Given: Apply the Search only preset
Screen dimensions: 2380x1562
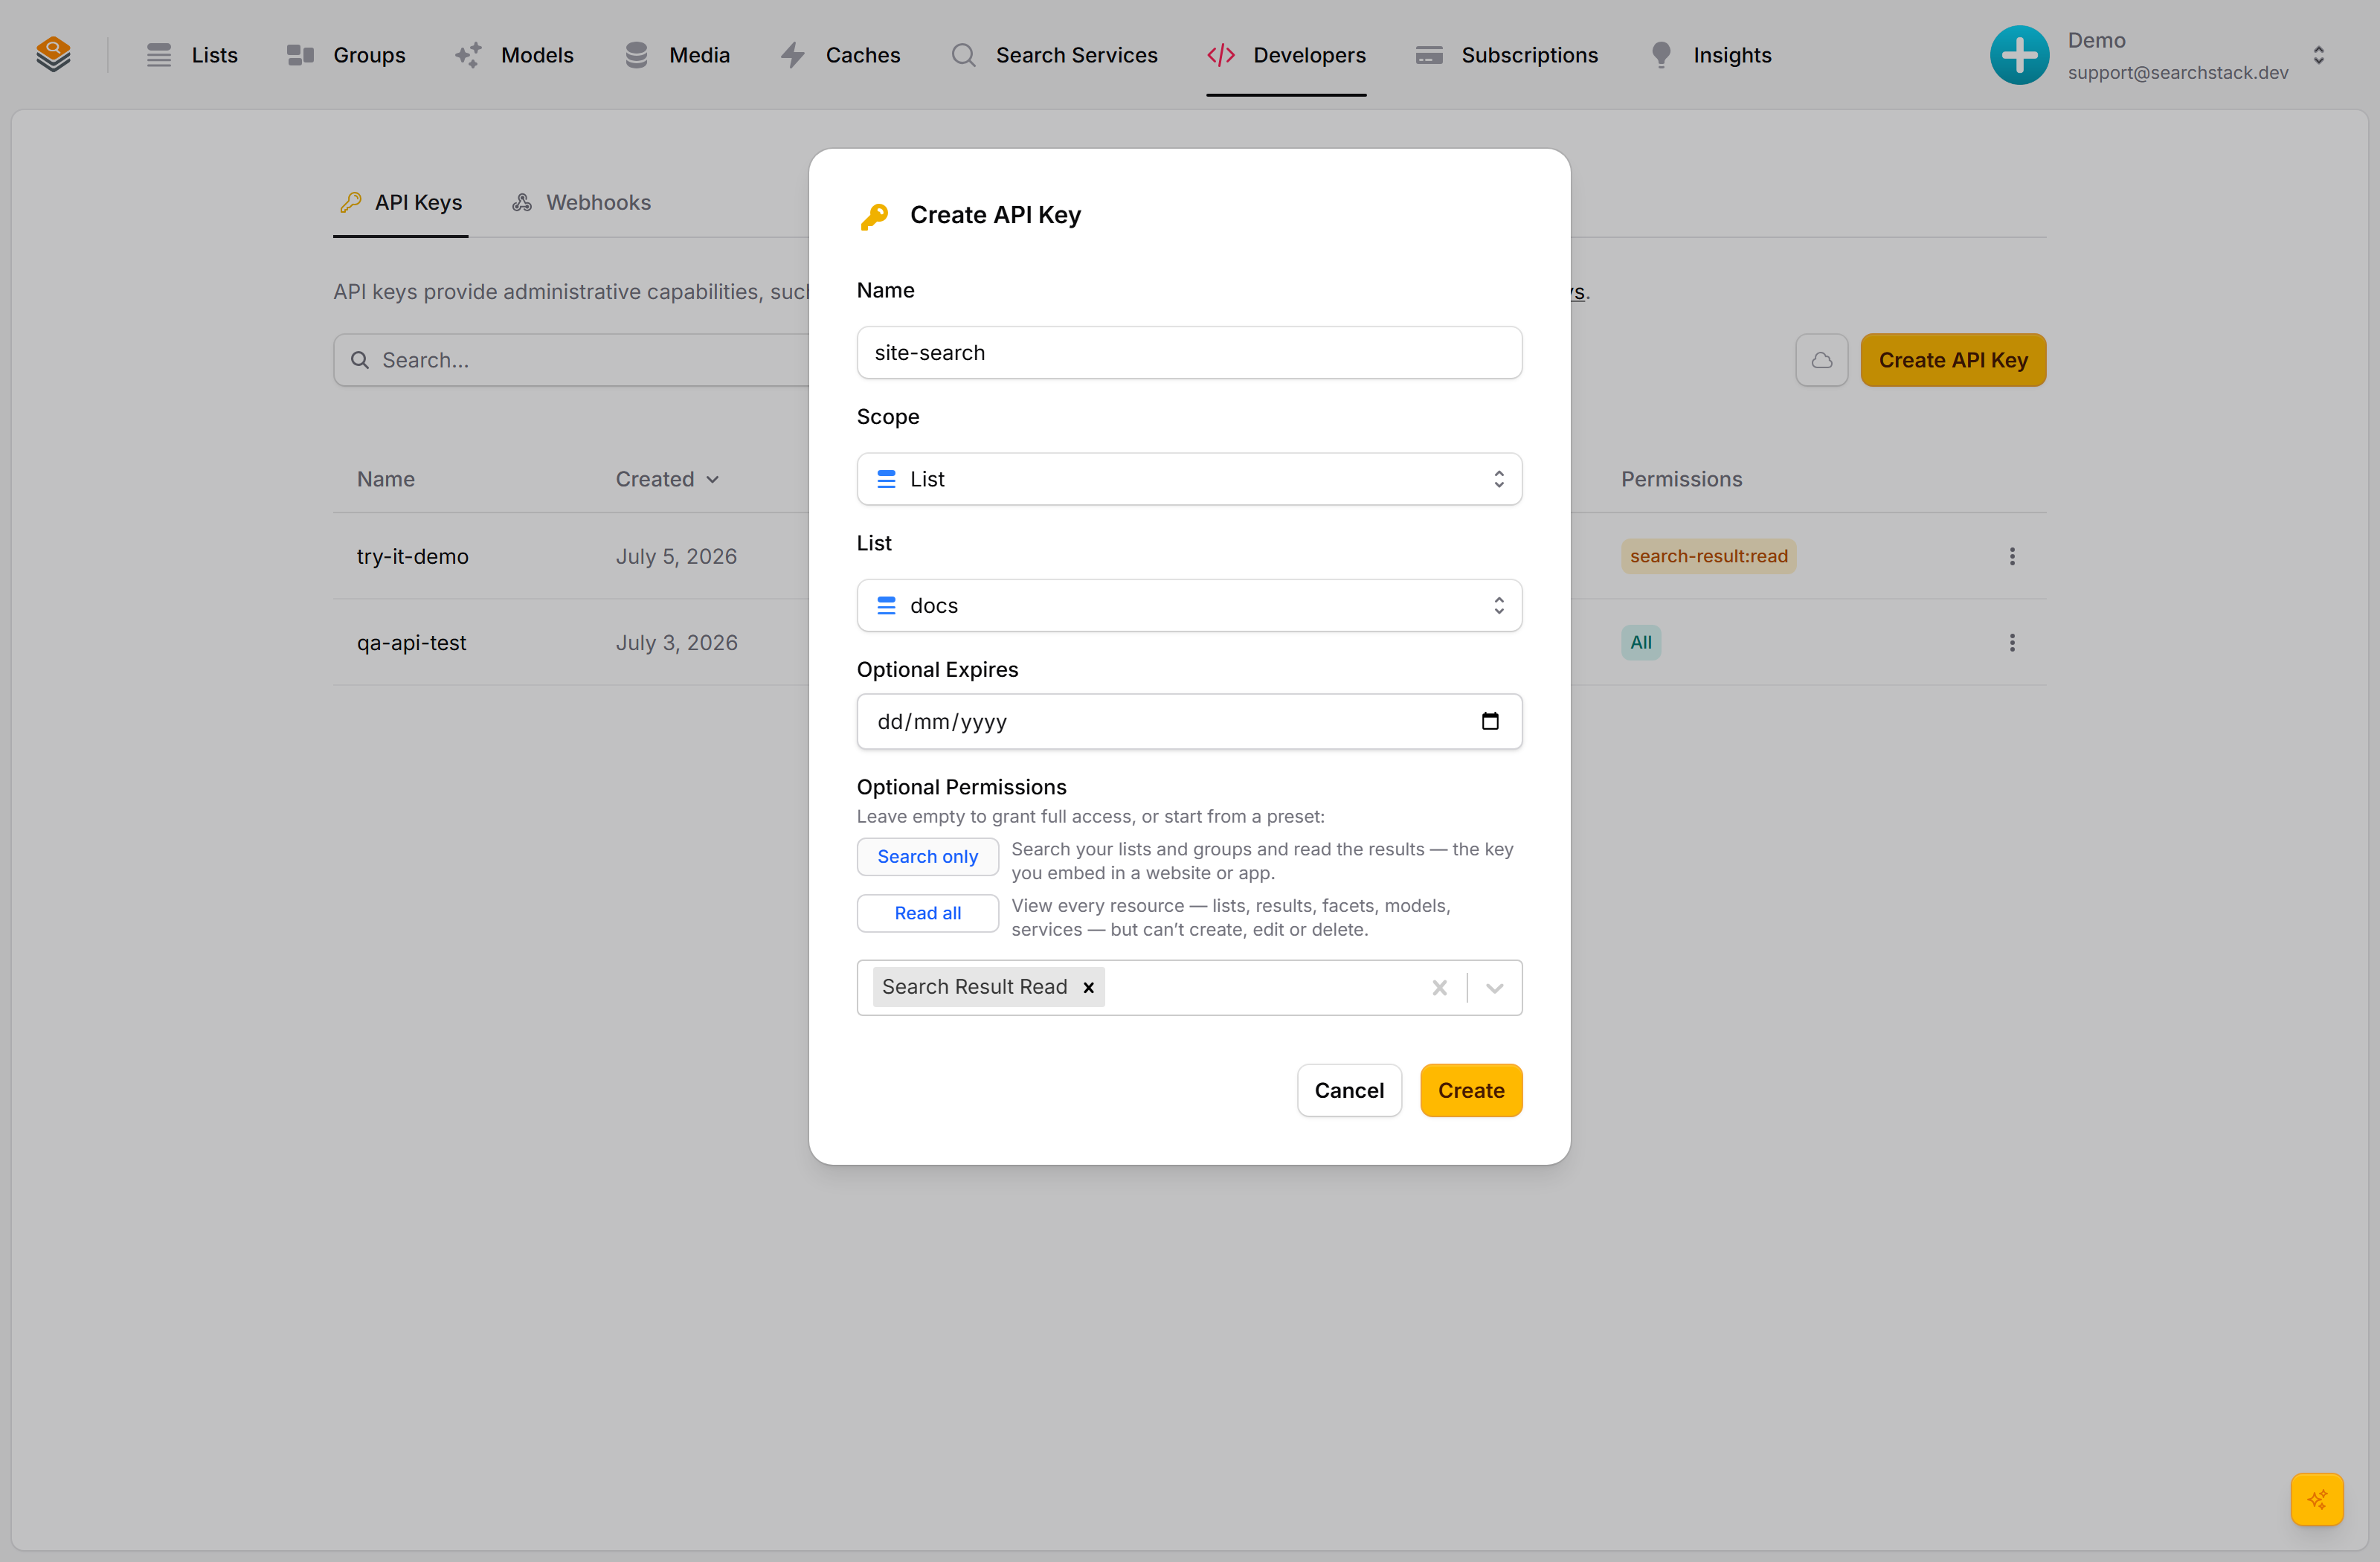Looking at the screenshot, I should click(927, 856).
